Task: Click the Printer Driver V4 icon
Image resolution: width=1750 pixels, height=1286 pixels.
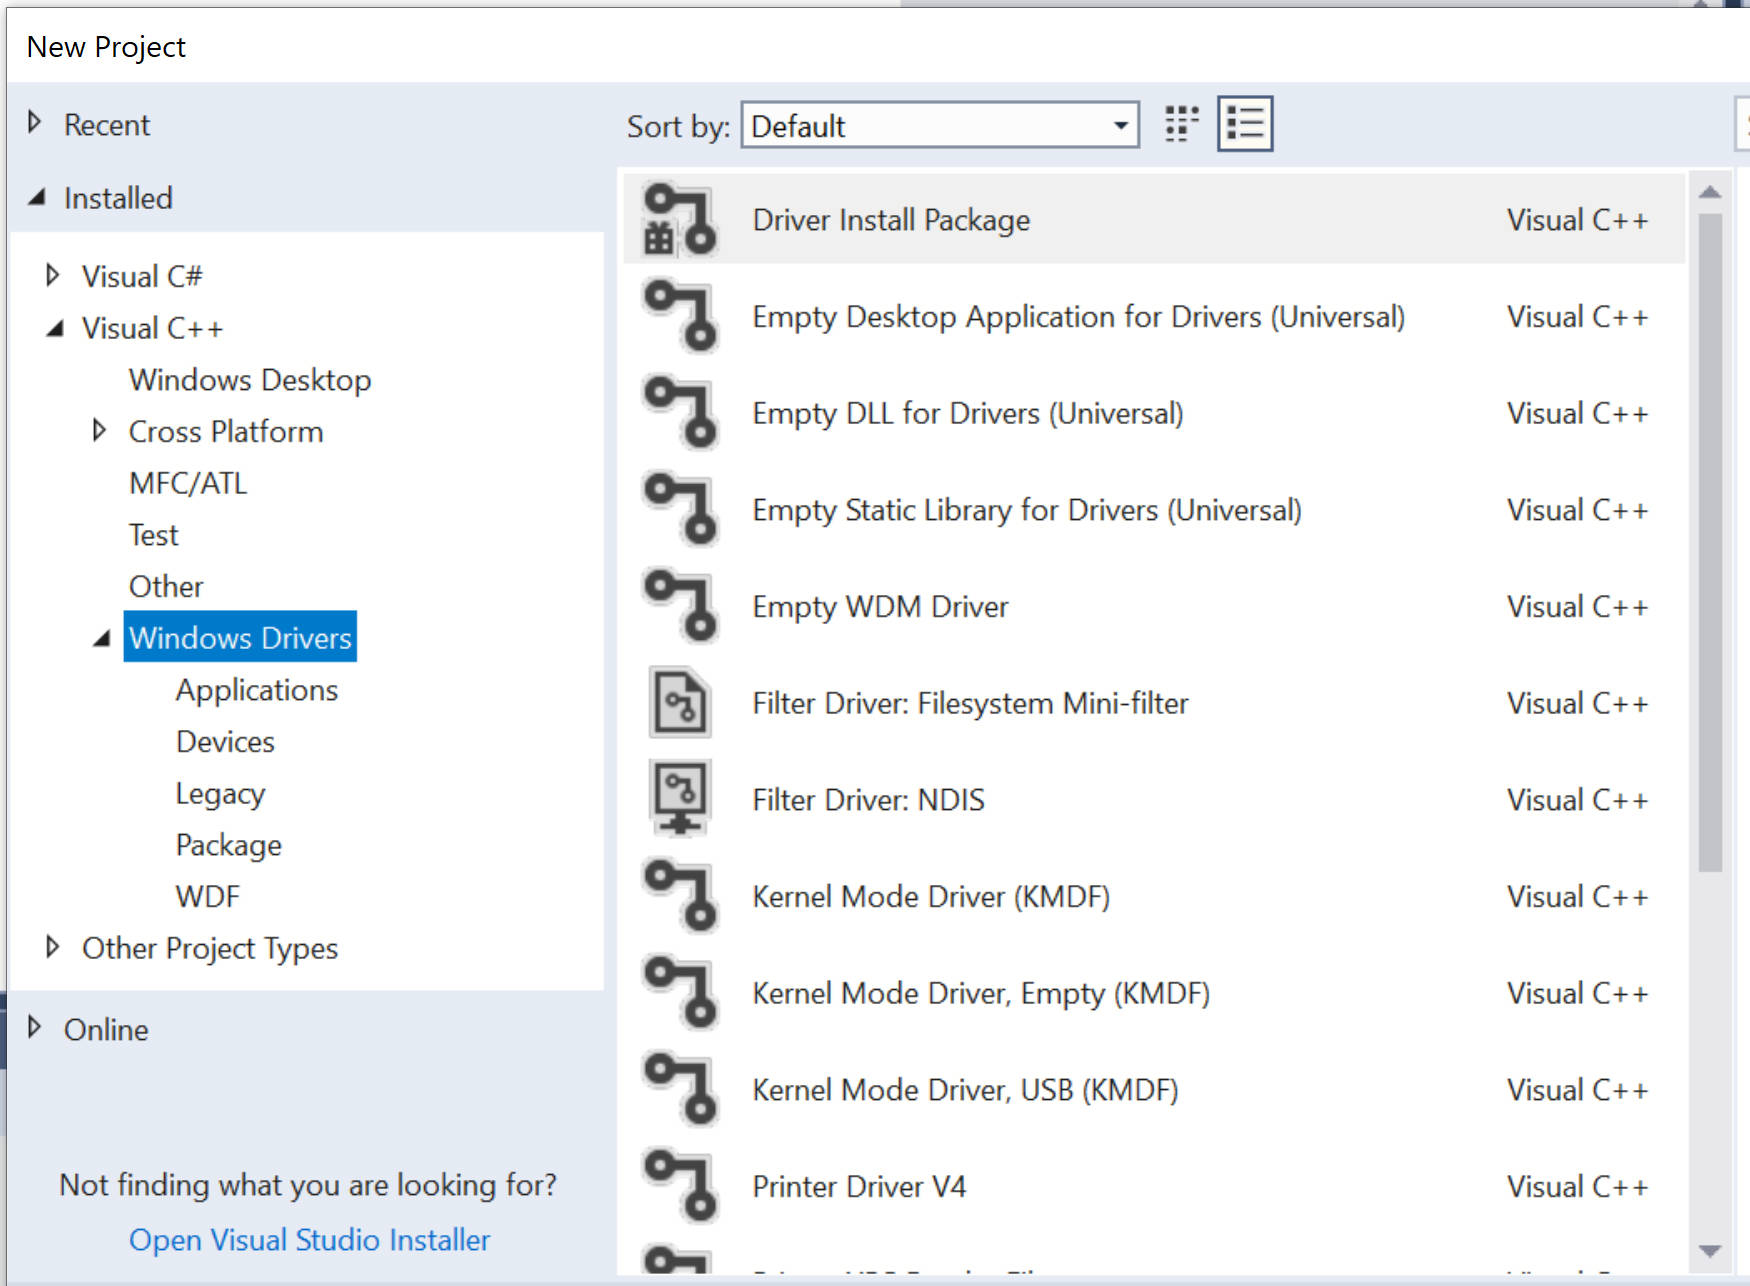Action: (x=680, y=1186)
